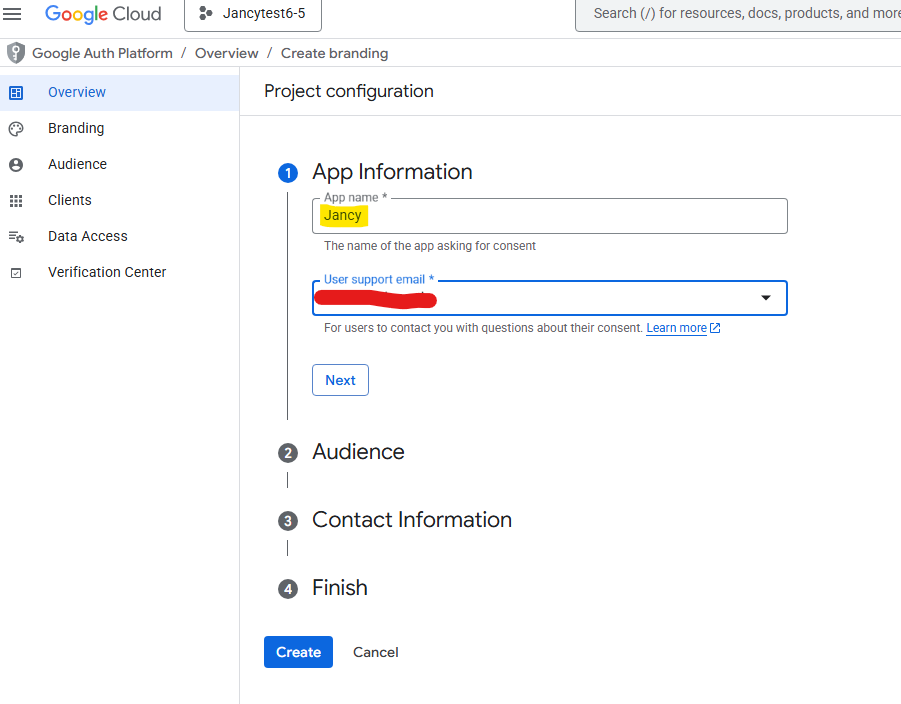Click the Project configuration heading
901x704 pixels.
[349, 91]
